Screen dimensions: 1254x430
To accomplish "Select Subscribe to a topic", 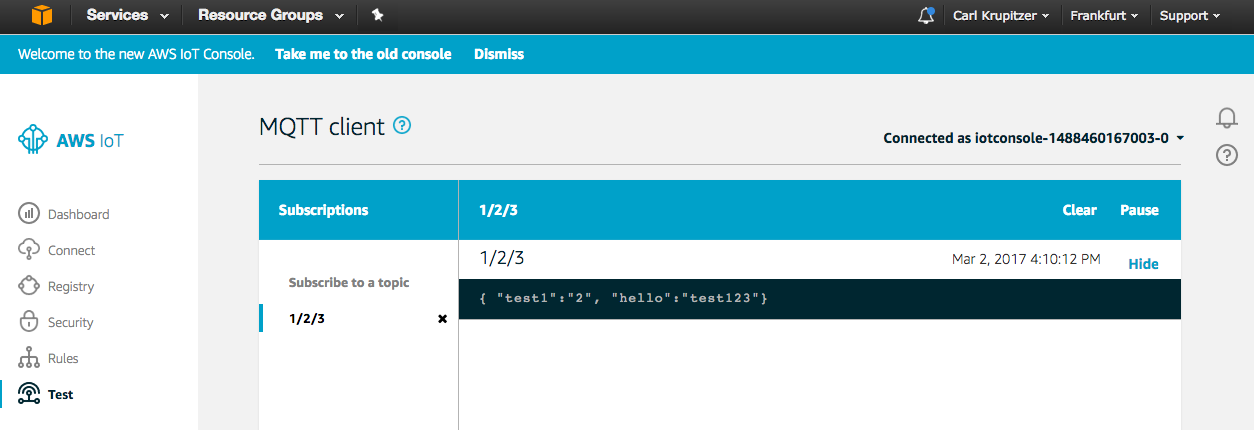I will click(x=349, y=283).
